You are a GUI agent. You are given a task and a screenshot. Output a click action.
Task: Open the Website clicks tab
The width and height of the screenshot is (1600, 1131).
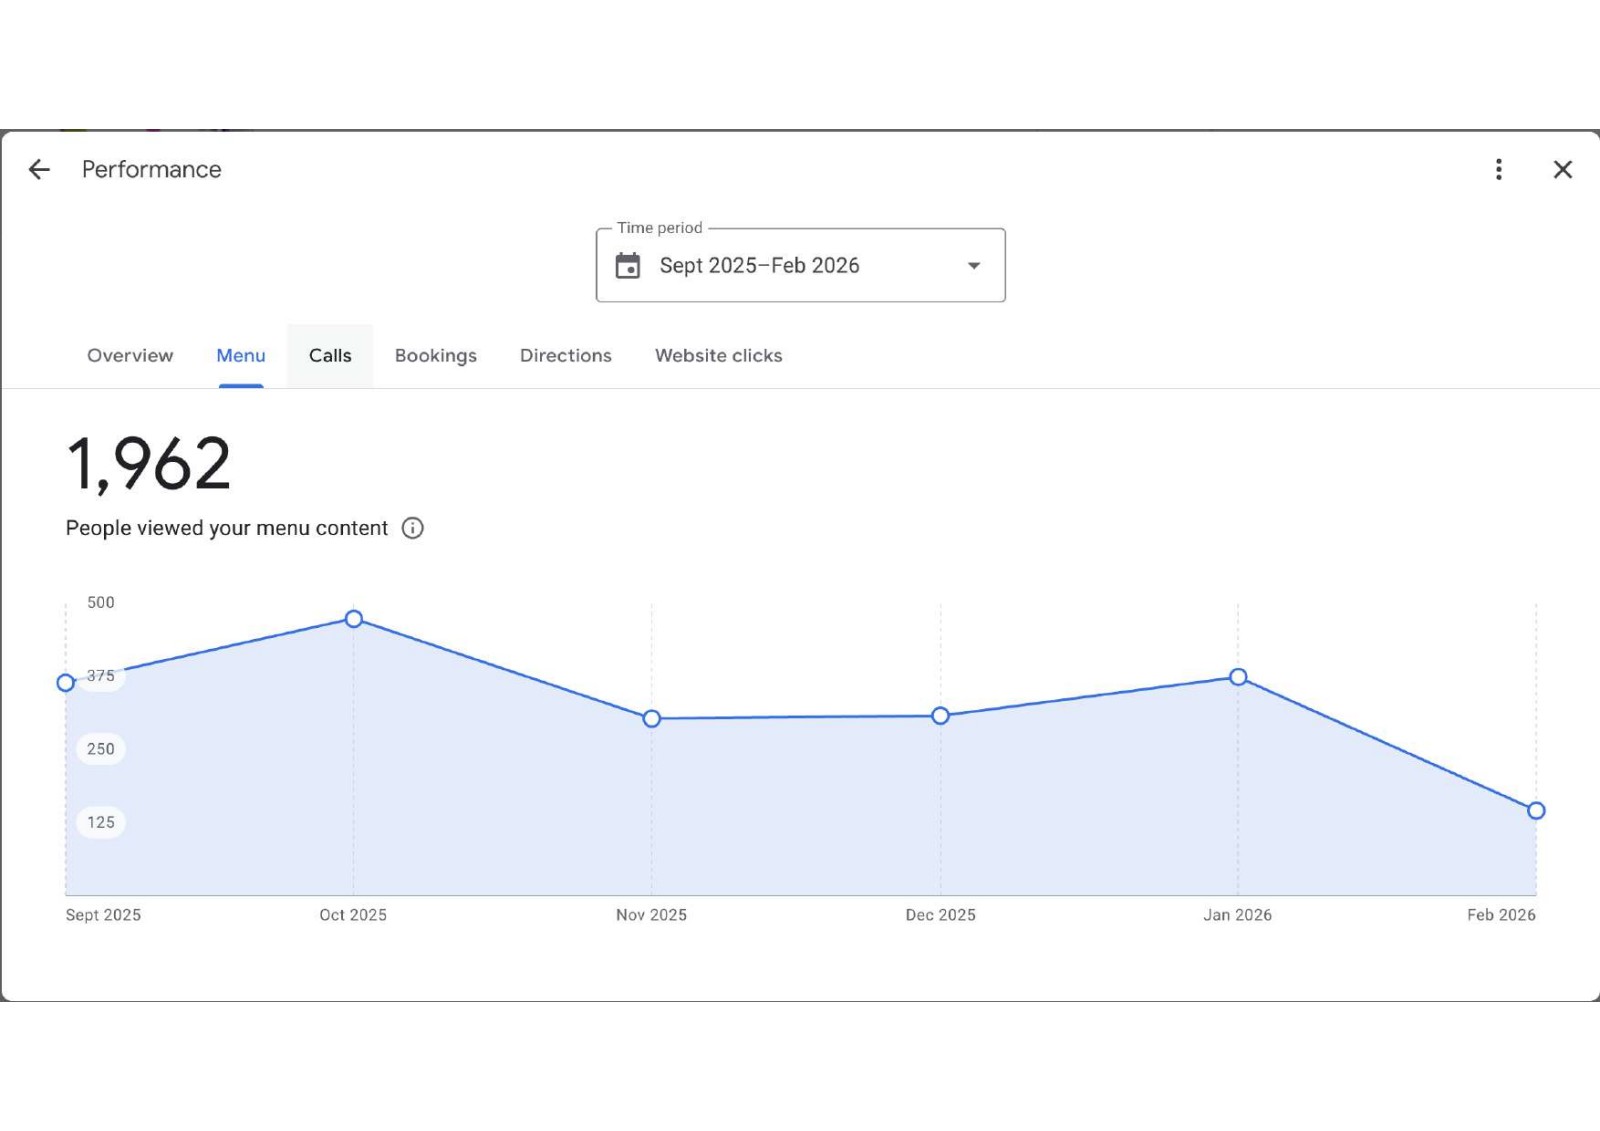pos(718,356)
